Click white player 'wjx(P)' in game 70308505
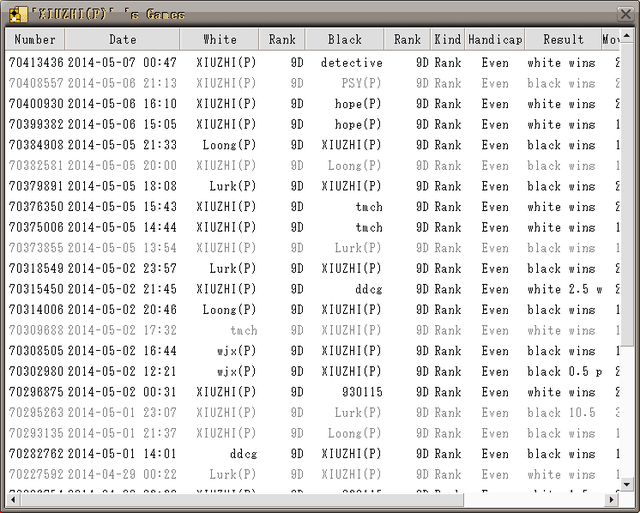The height and width of the screenshot is (513, 640). pos(236,351)
